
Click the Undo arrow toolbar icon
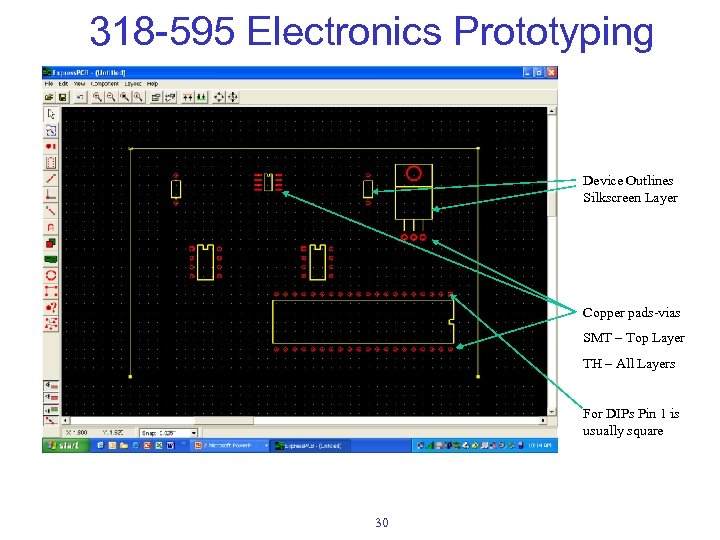[80, 97]
